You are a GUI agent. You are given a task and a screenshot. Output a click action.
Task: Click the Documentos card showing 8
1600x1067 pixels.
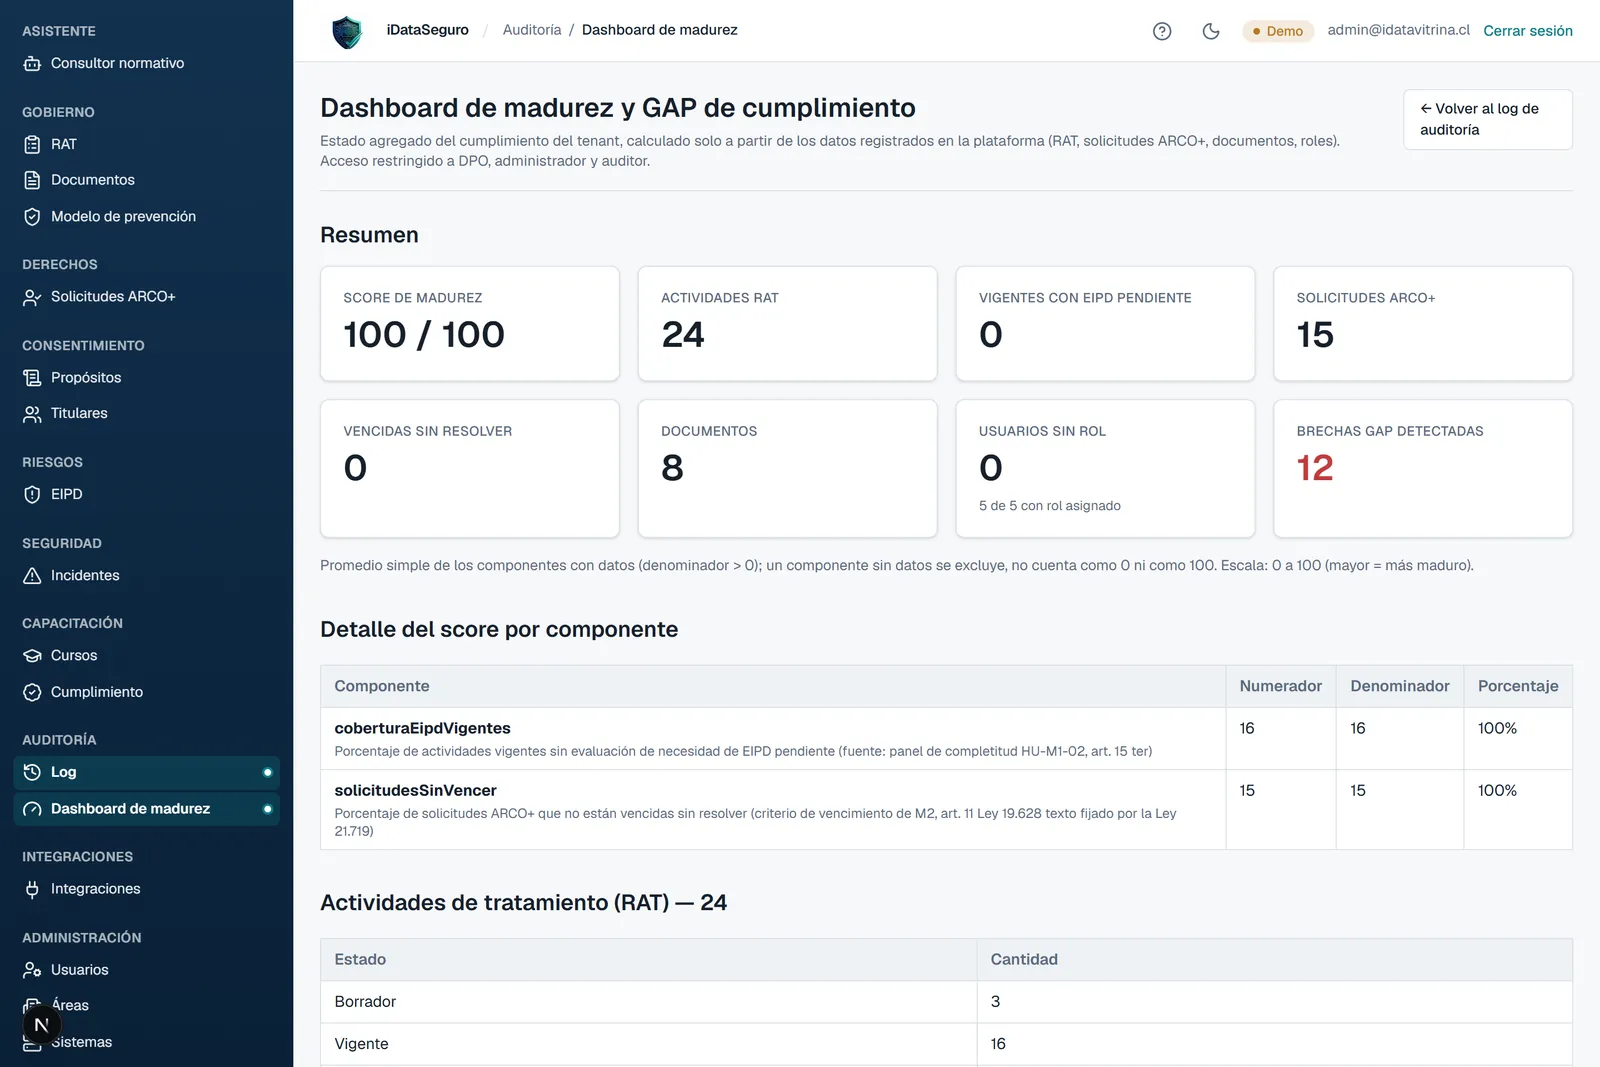[788, 469]
